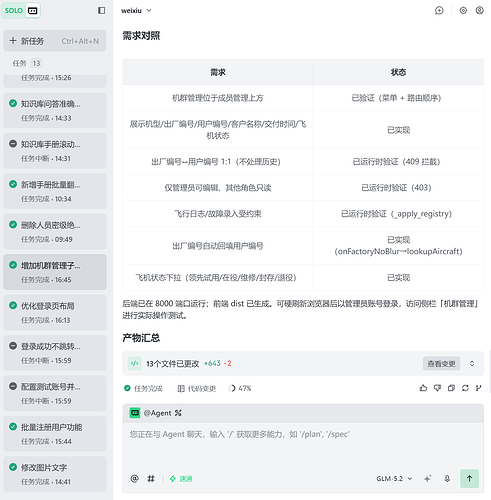The image size is (491, 500).
Task: Open new chat icon in header
Action: (439, 10)
